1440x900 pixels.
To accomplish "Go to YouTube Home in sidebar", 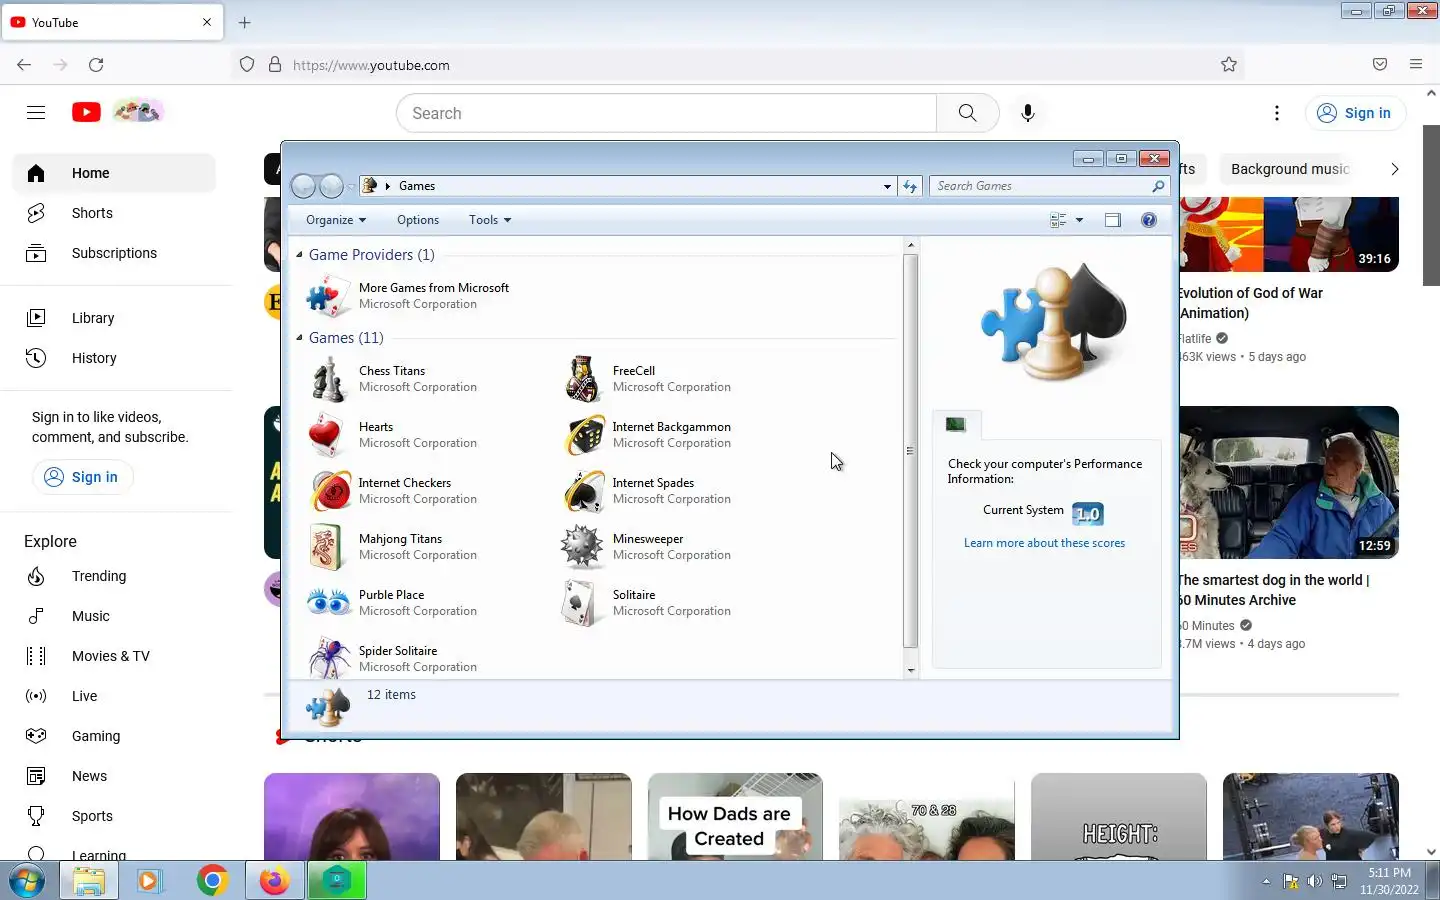I will pos(114,173).
